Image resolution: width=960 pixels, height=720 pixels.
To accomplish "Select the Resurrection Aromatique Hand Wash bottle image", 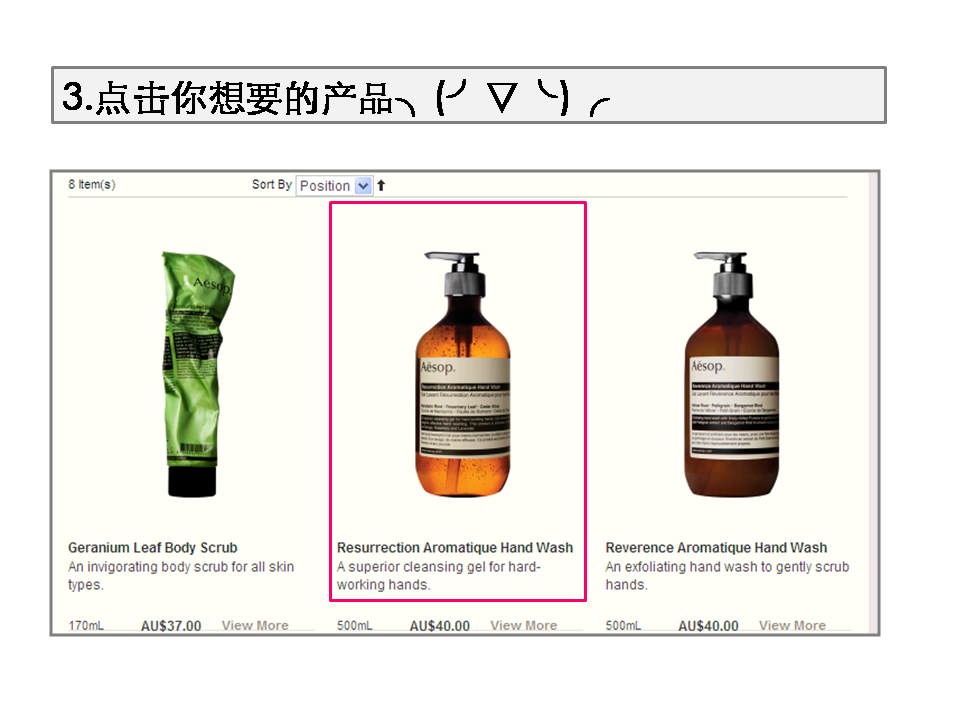I will (463, 373).
